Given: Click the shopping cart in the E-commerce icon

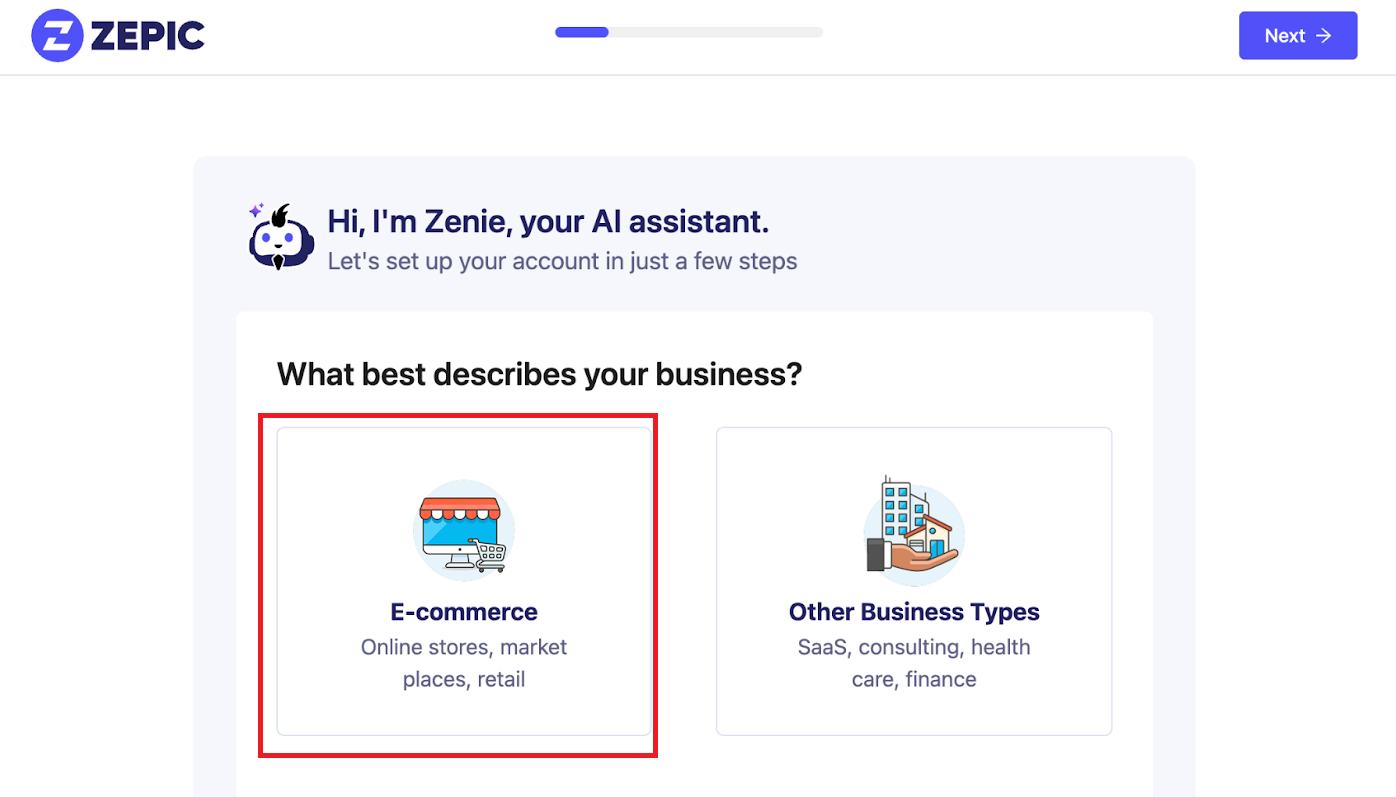Looking at the screenshot, I should coord(489,553).
